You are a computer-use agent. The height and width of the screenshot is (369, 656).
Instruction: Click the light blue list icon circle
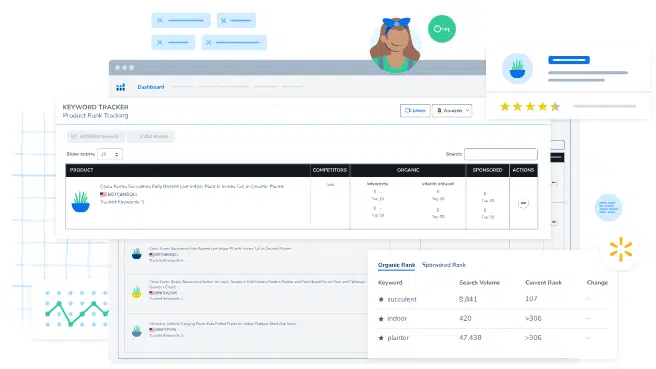pyautogui.click(x=608, y=208)
